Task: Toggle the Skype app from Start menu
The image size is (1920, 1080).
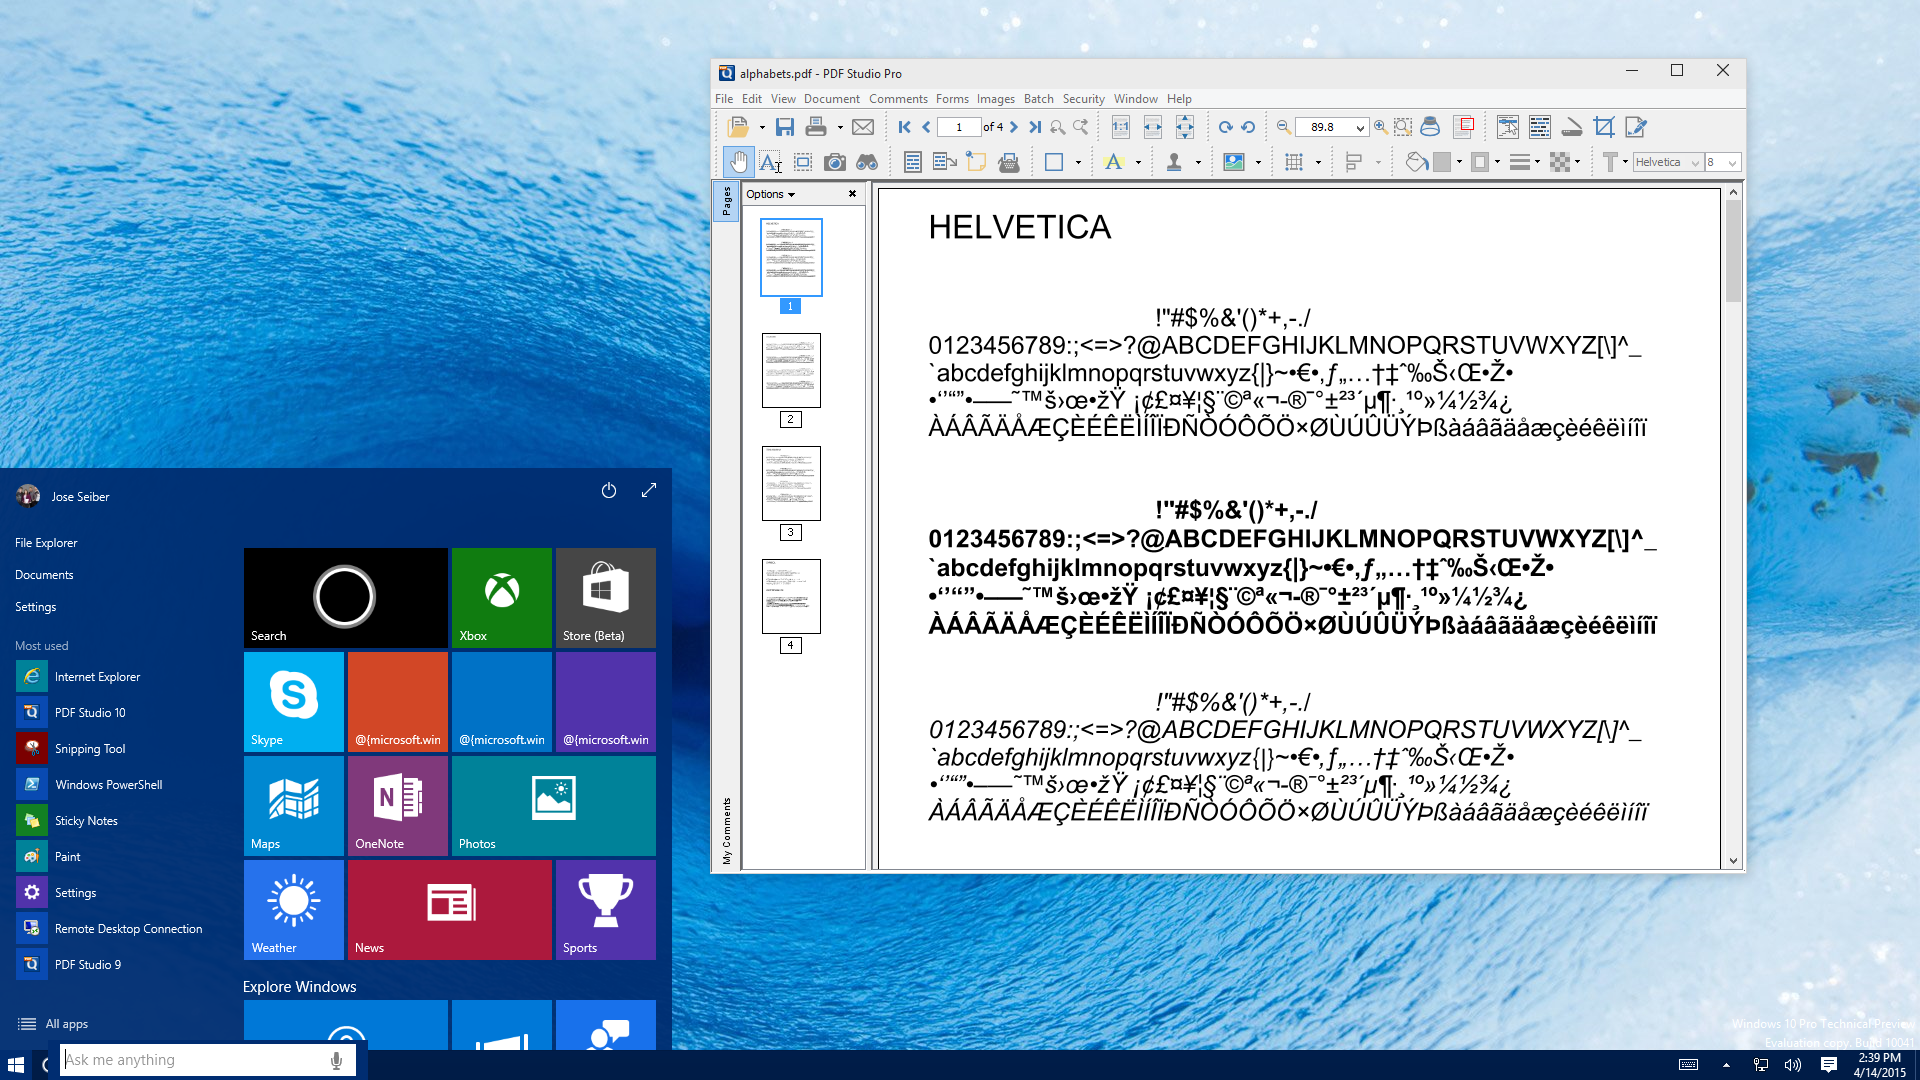Action: point(293,700)
